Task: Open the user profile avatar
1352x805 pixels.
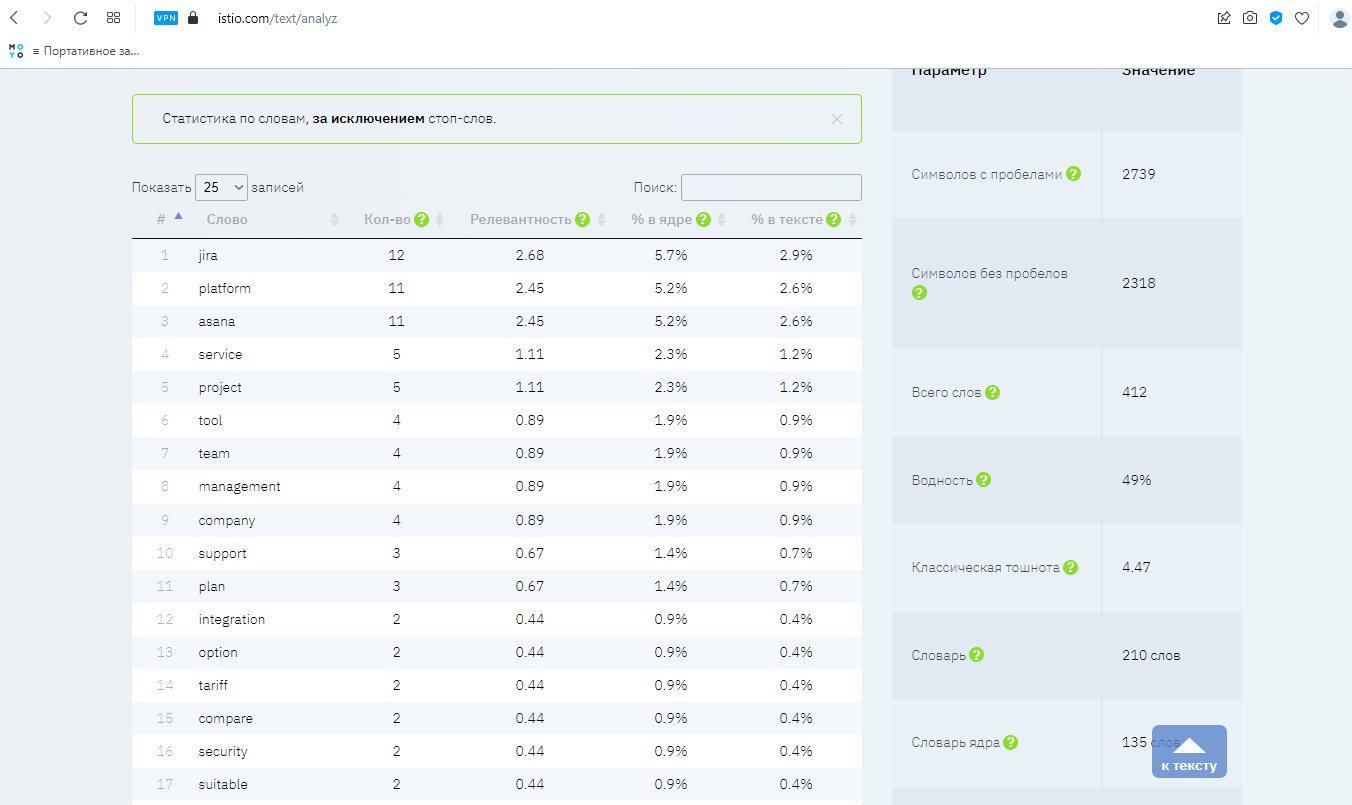Action: tap(1340, 18)
